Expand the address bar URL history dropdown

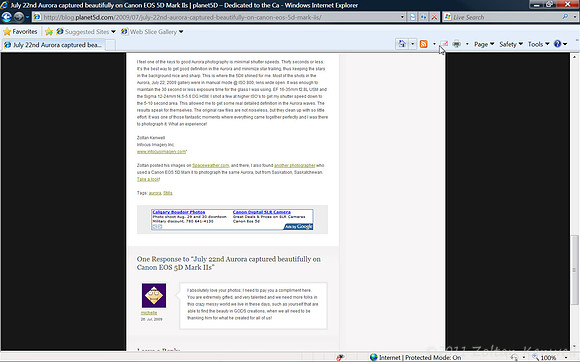pos(402,17)
